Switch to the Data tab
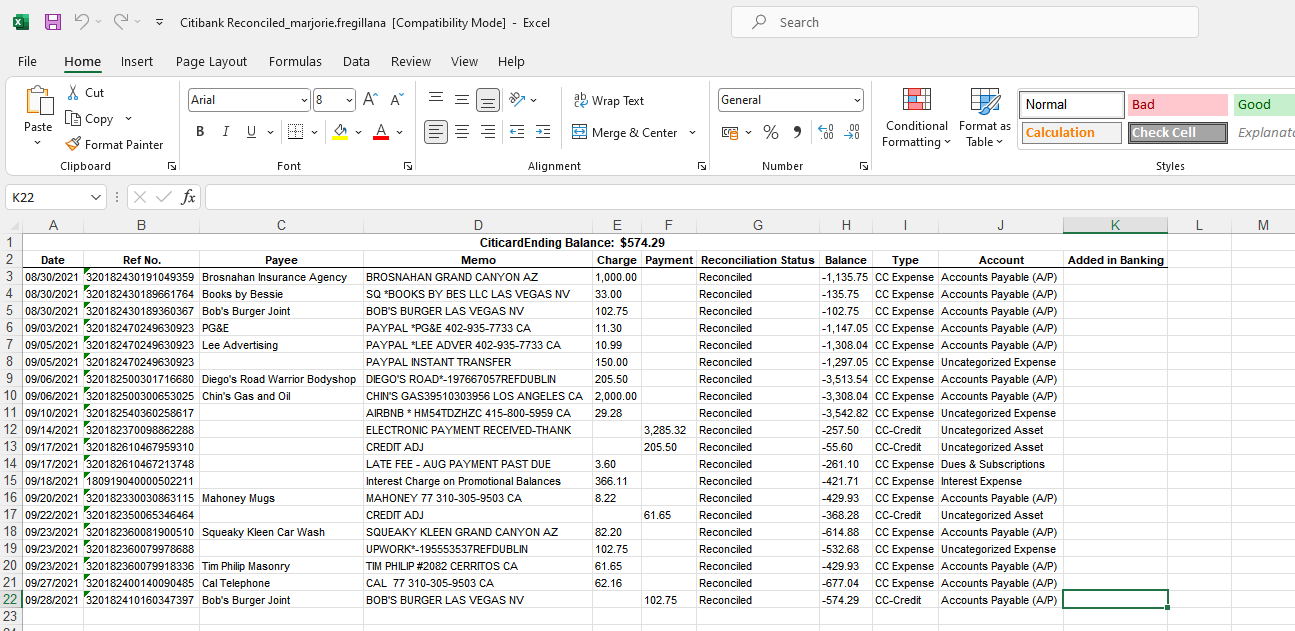 tap(356, 61)
